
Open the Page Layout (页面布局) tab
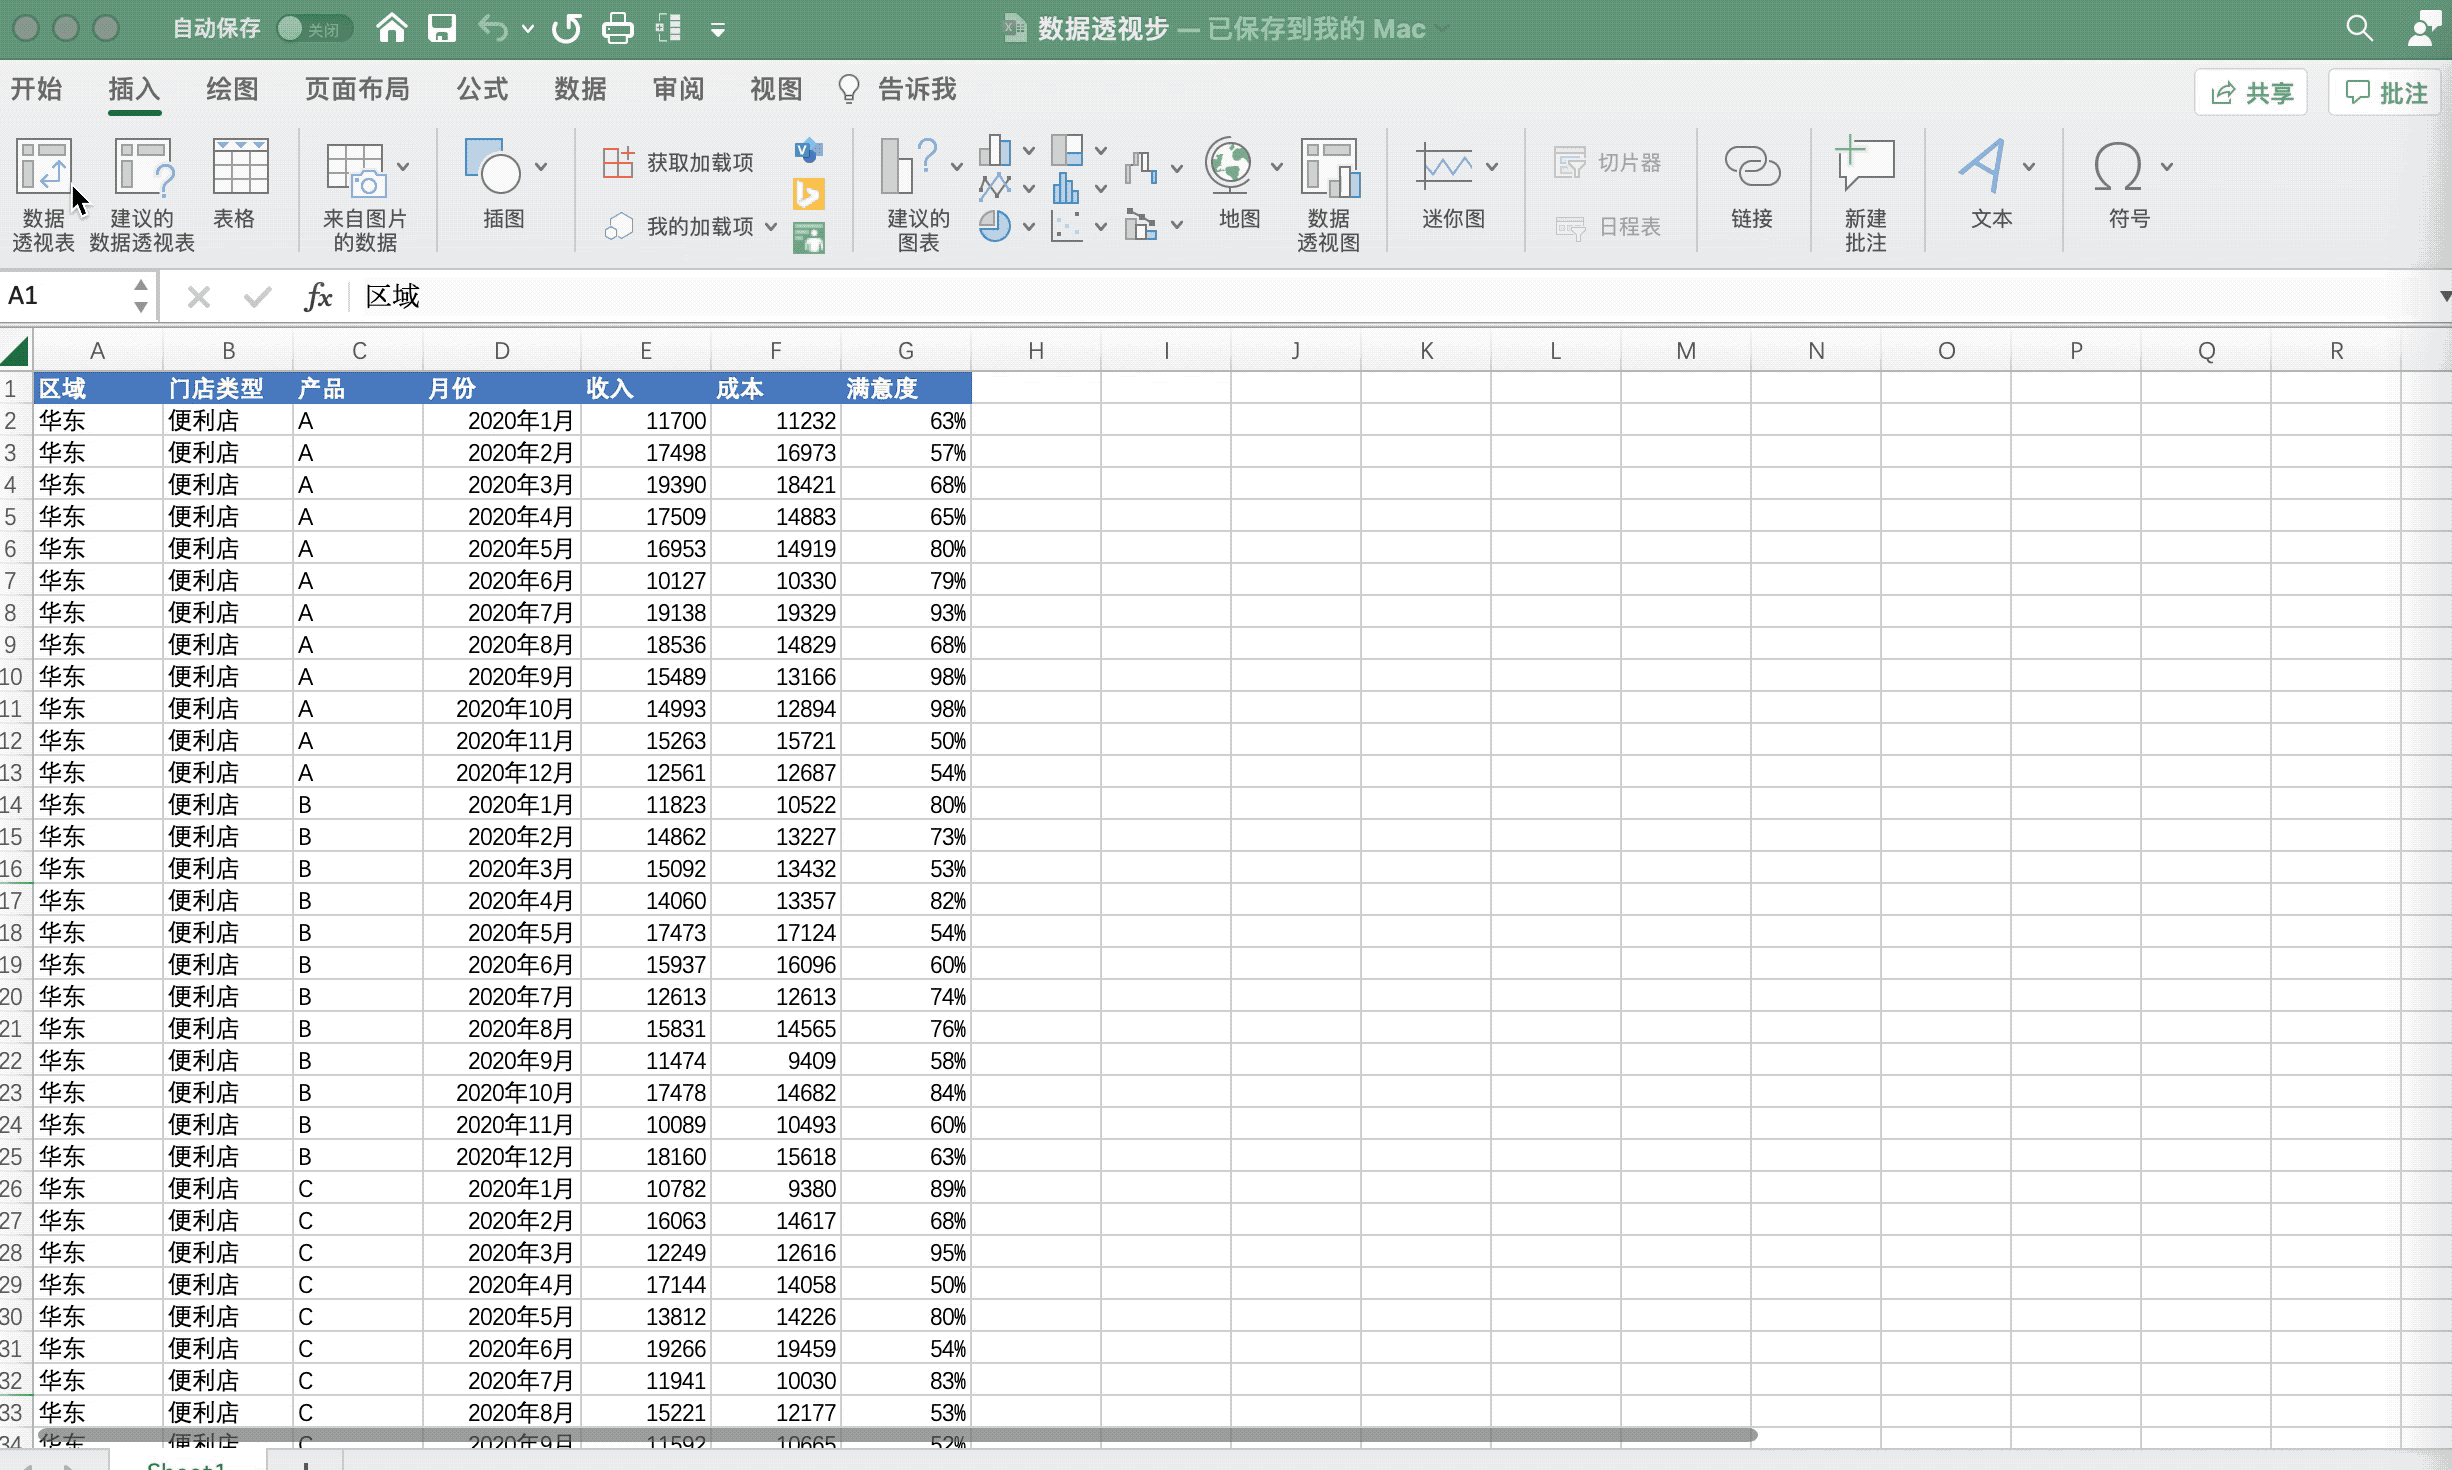(357, 89)
